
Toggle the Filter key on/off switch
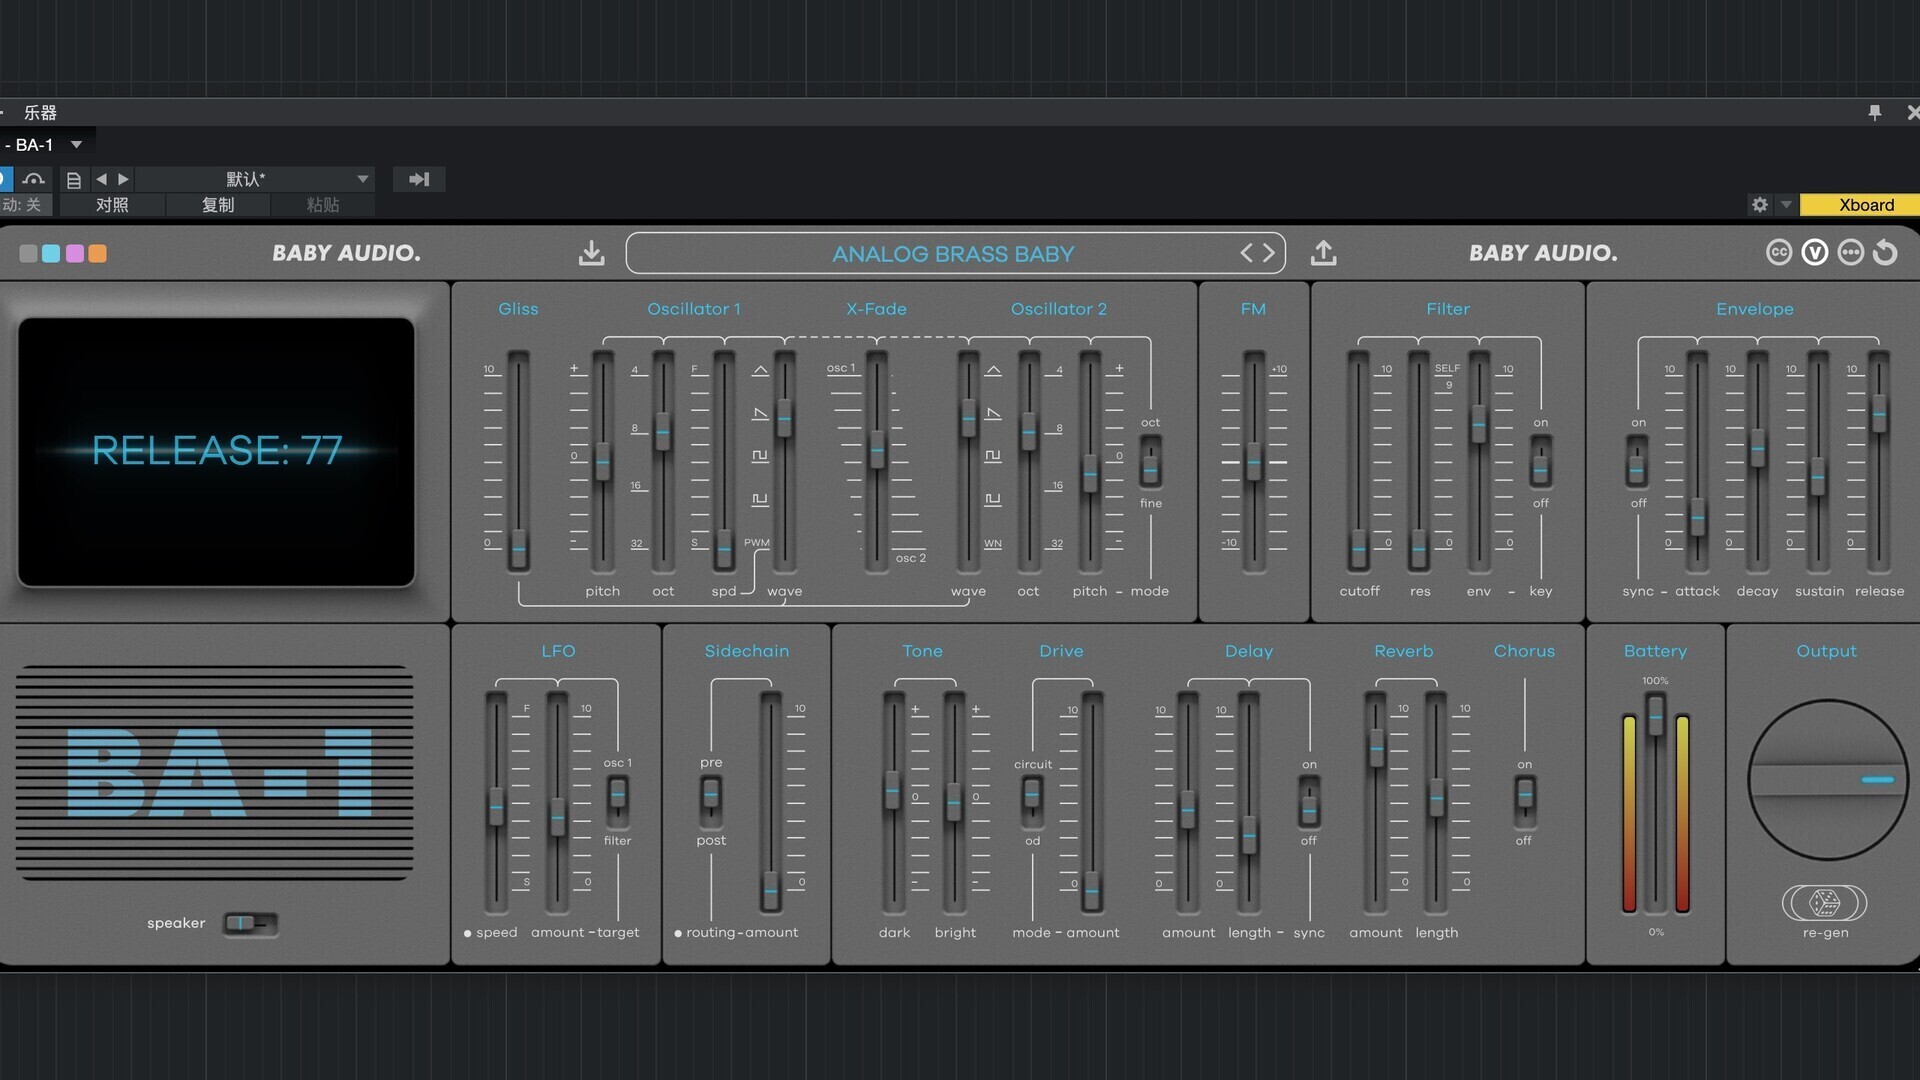pos(1541,463)
